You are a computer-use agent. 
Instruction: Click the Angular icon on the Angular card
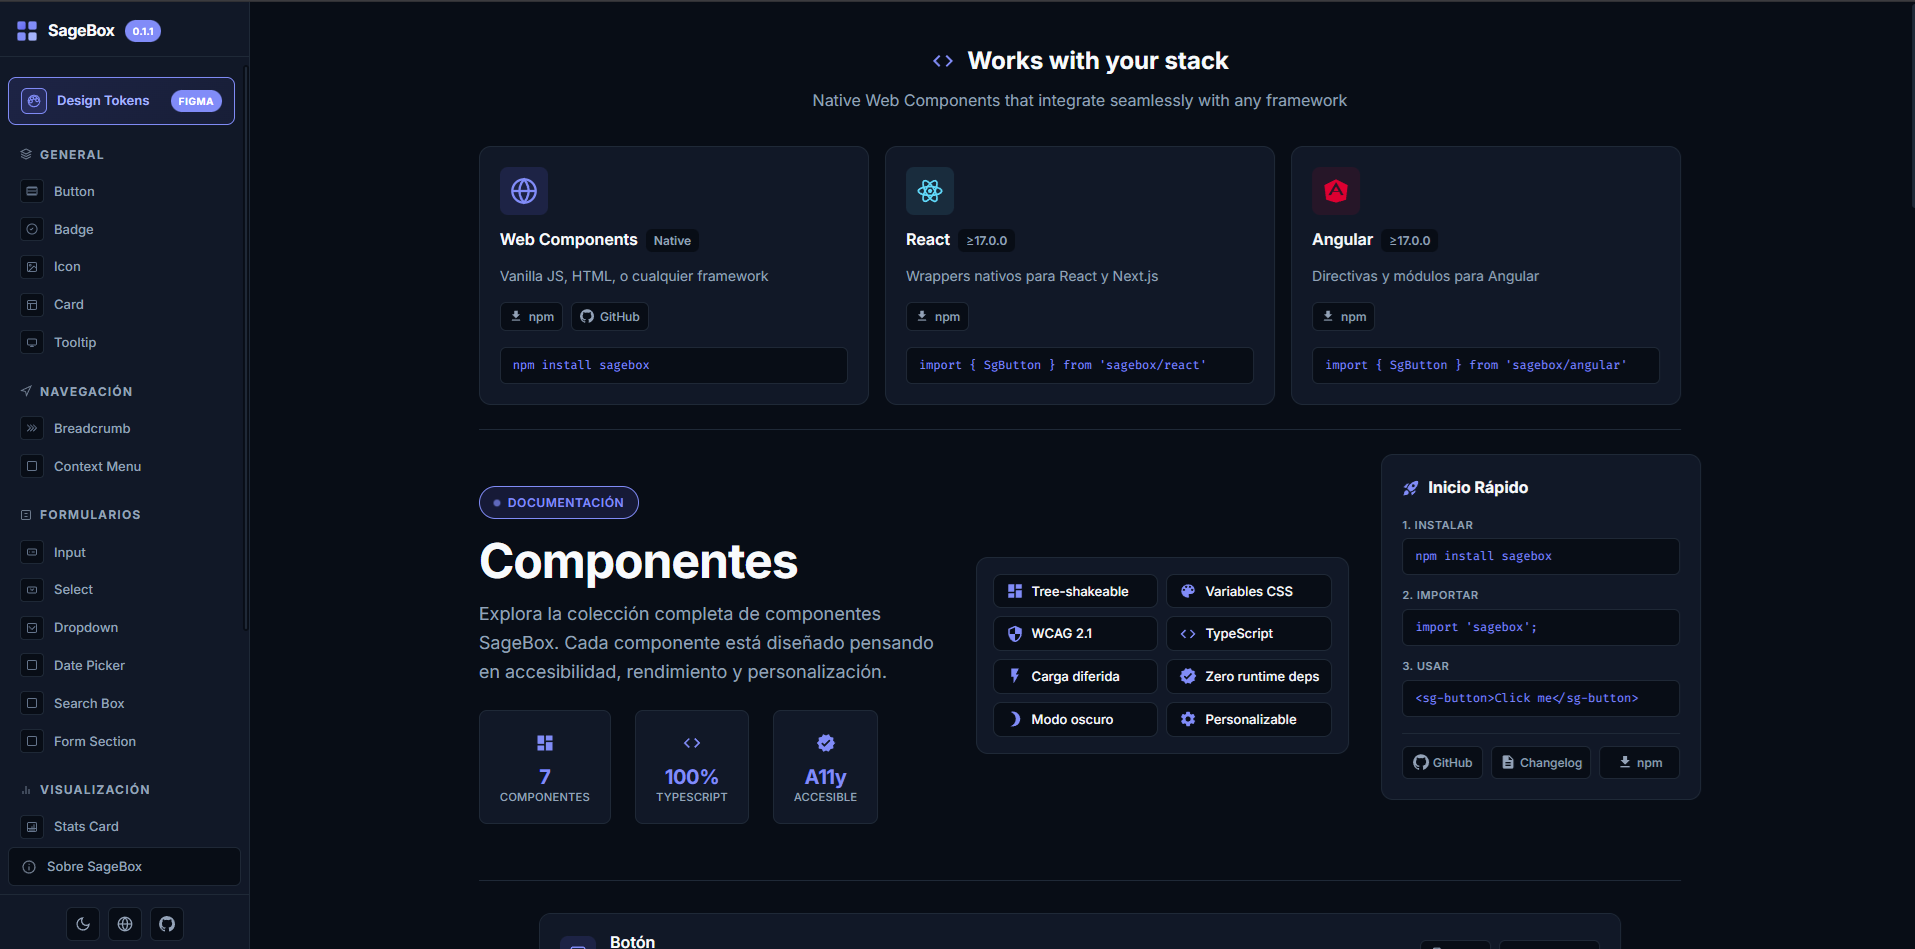pyautogui.click(x=1335, y=190)
